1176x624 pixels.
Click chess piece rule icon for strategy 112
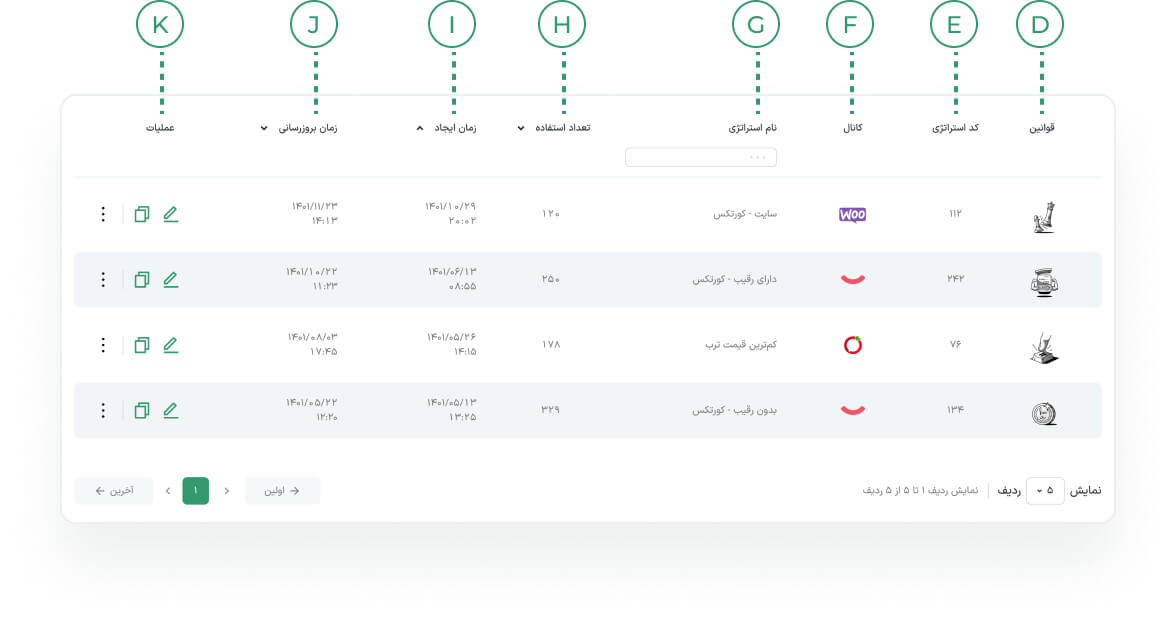point(1044,217)
